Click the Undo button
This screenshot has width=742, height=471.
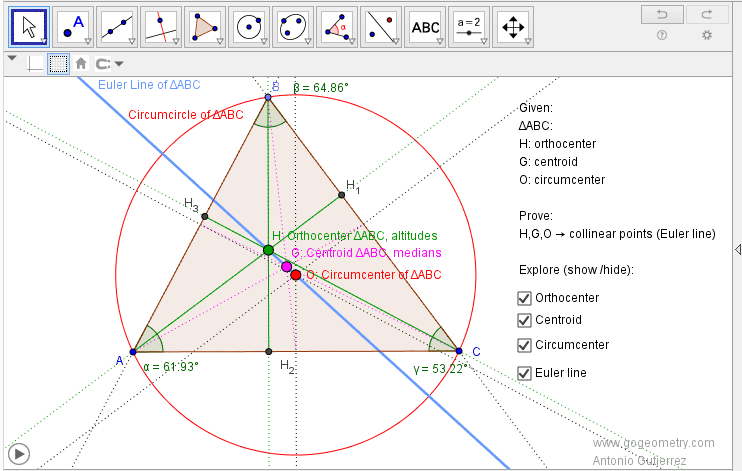(x=661, y=14)
